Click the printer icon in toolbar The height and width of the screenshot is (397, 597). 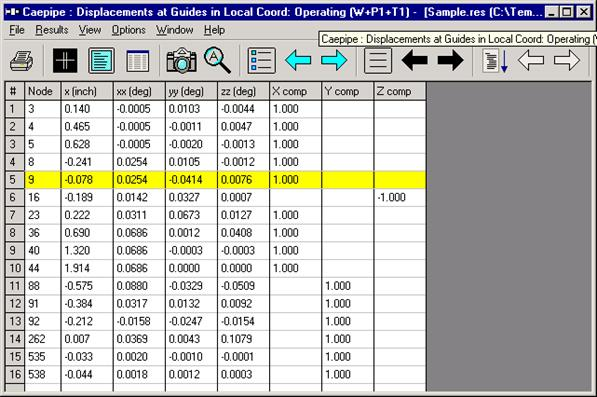click(22, 61)
